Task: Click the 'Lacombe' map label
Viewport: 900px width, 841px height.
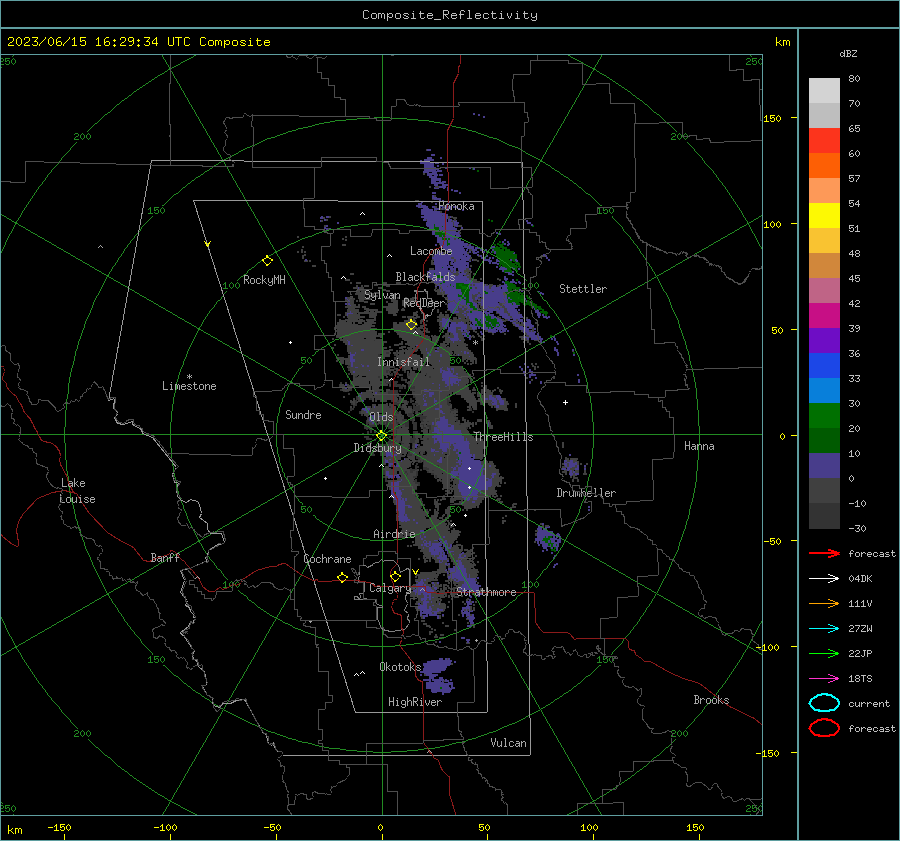Action: pyautogui.click(x=431, y=251)
